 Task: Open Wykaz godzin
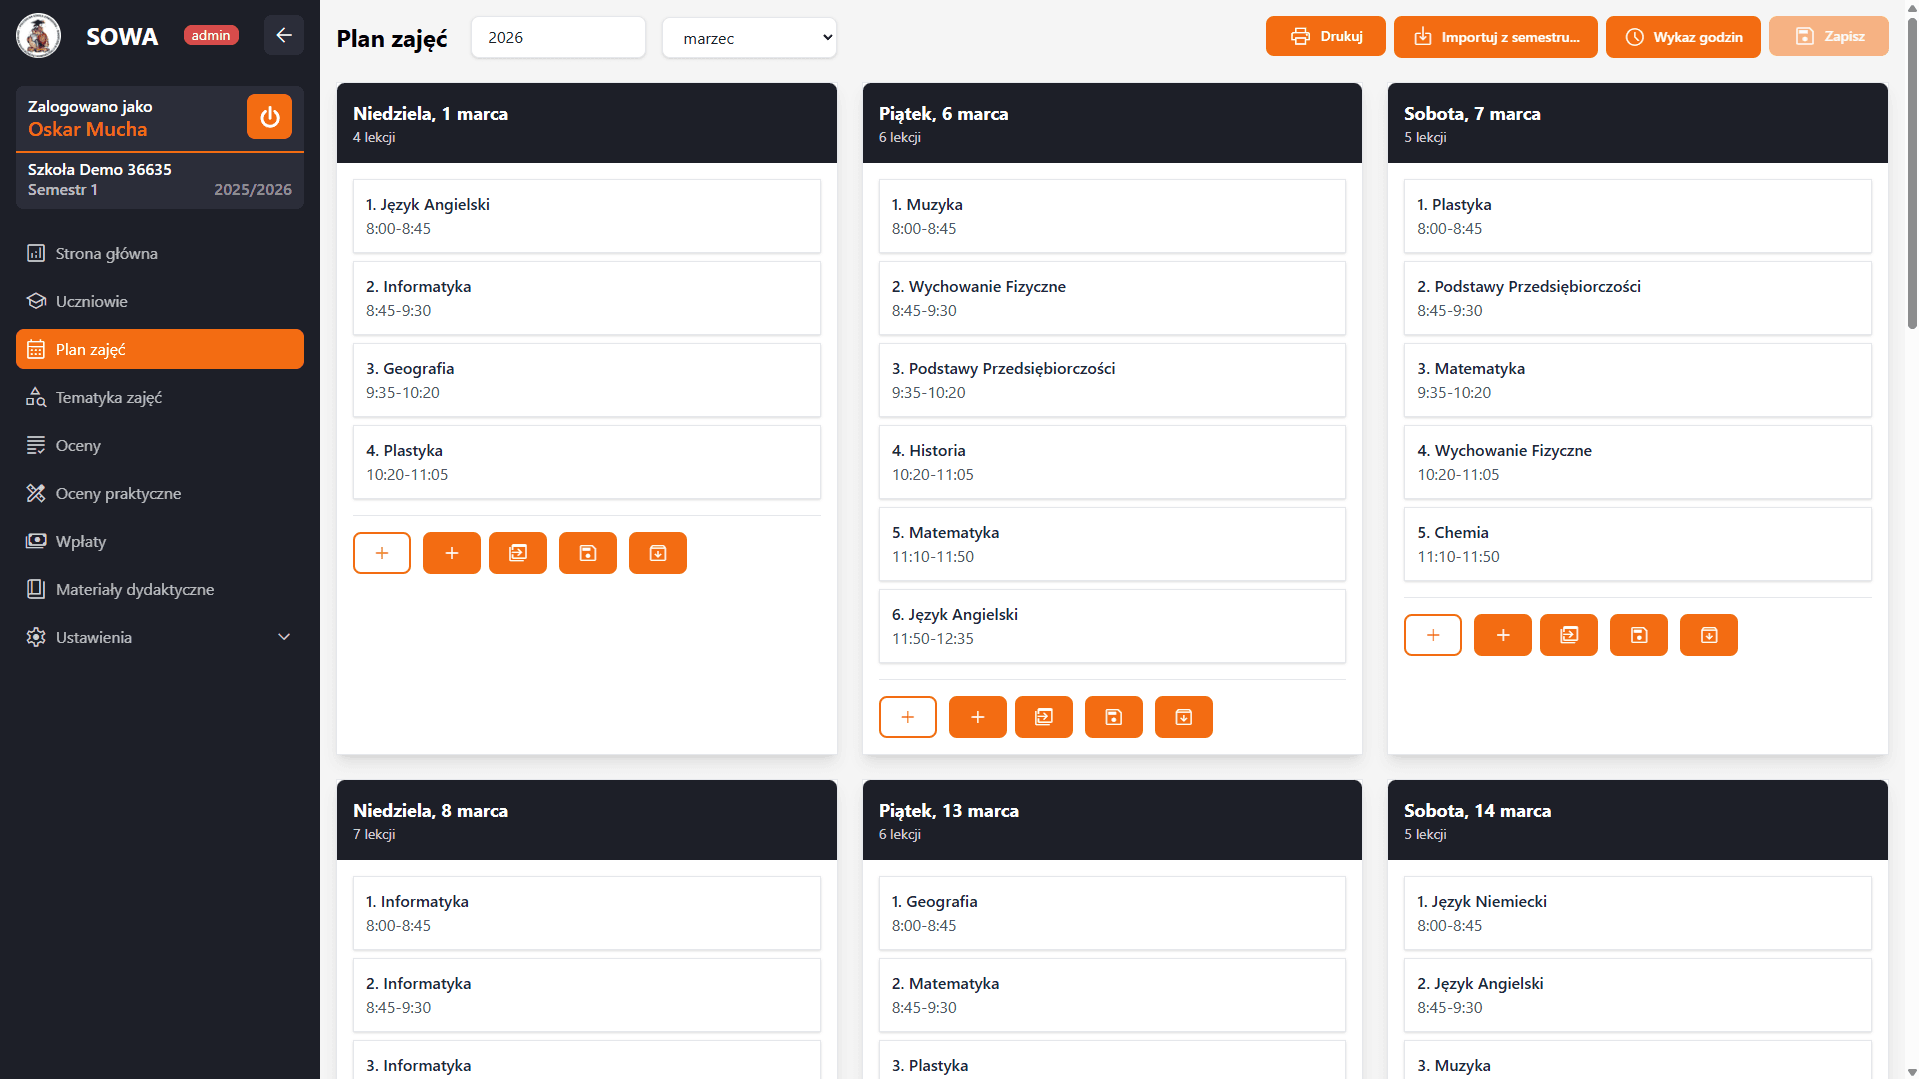click(1683, 37)
